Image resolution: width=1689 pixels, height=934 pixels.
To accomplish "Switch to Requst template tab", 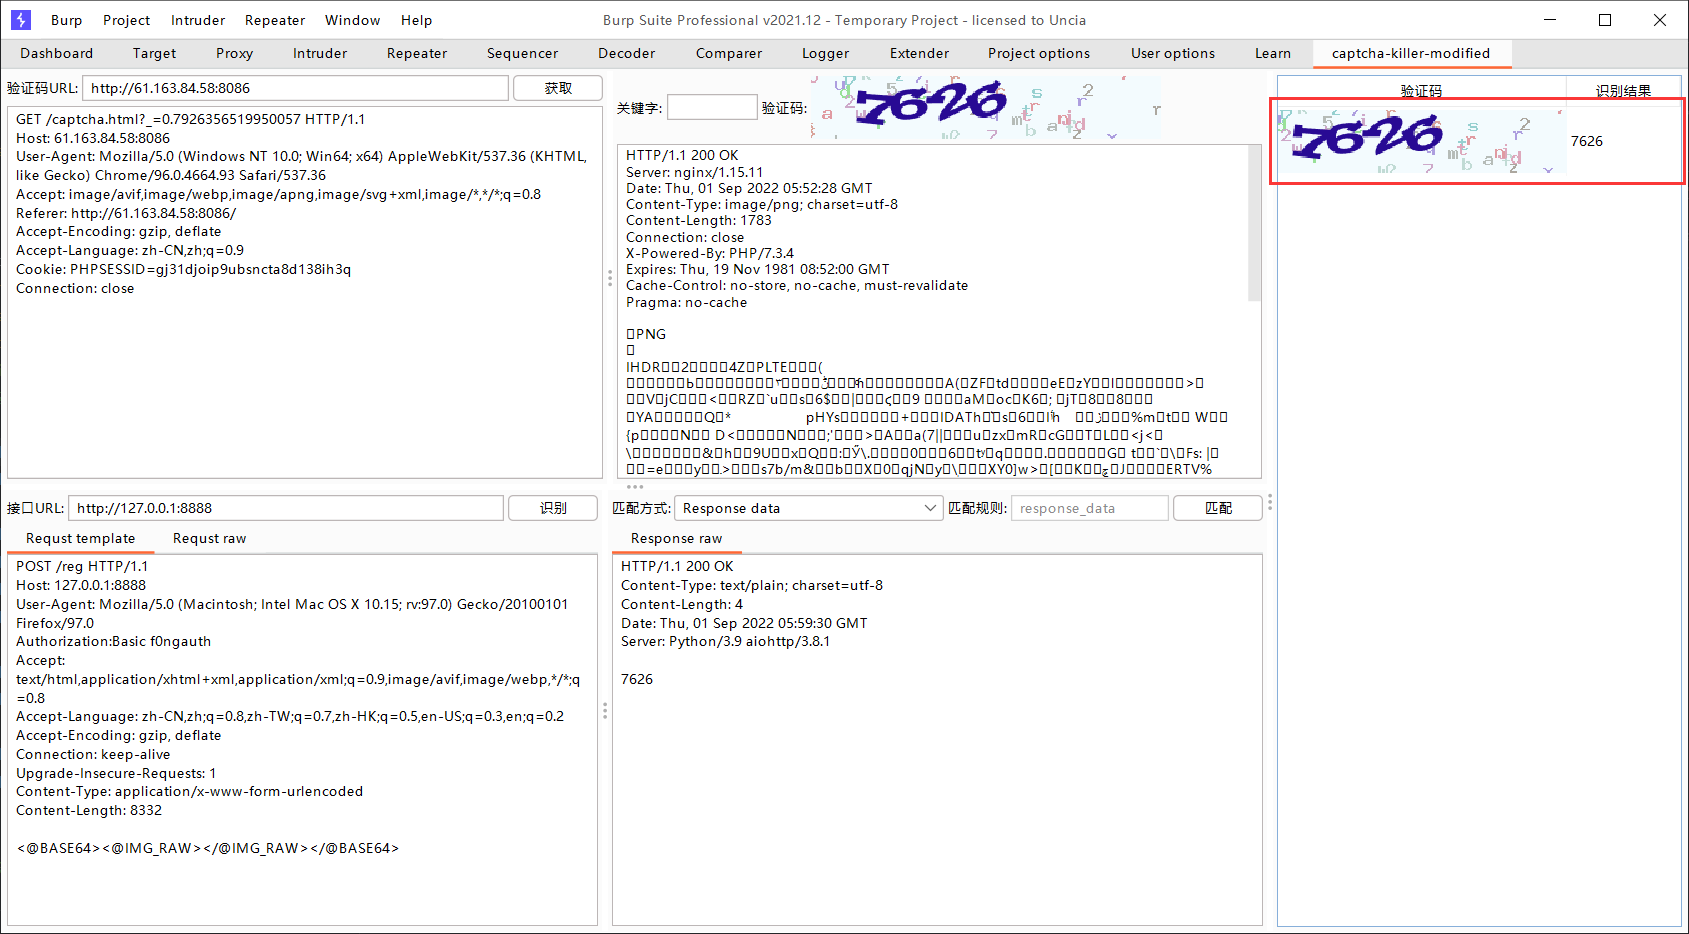I will (80, 538).
